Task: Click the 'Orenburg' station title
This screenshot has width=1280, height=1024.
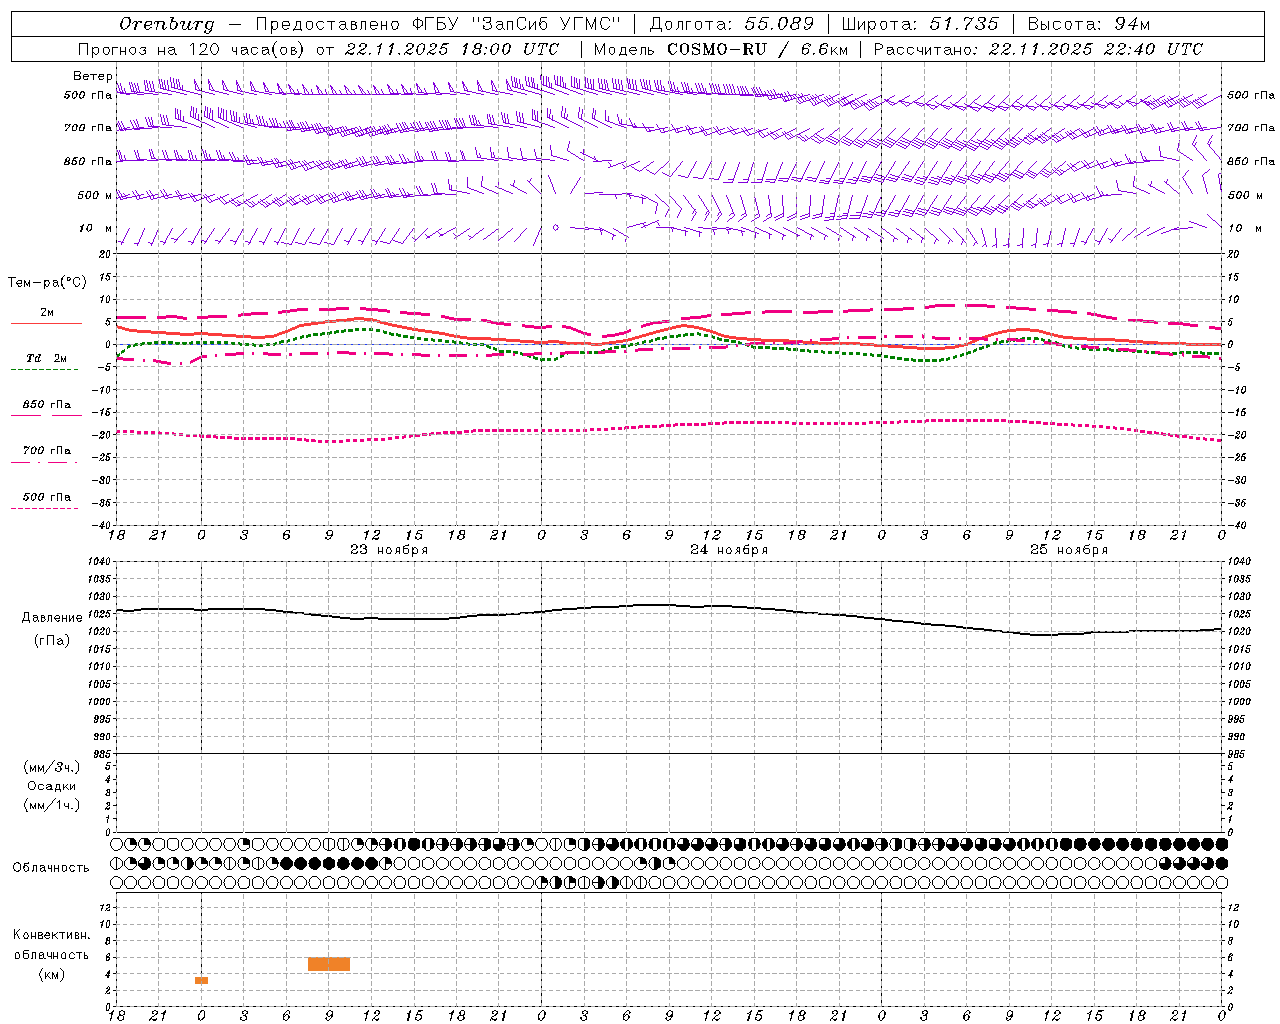Action: (167, 24)
